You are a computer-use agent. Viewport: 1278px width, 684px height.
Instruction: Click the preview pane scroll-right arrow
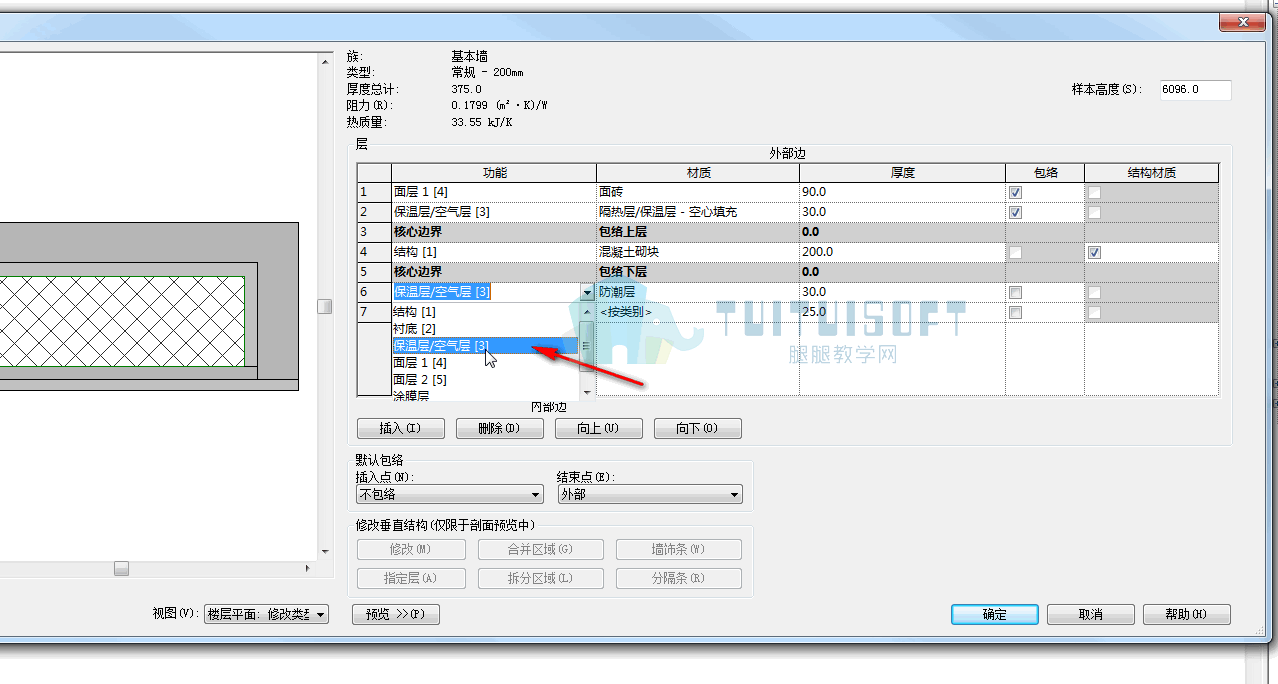pyautogui.click(x=308, y=568)
